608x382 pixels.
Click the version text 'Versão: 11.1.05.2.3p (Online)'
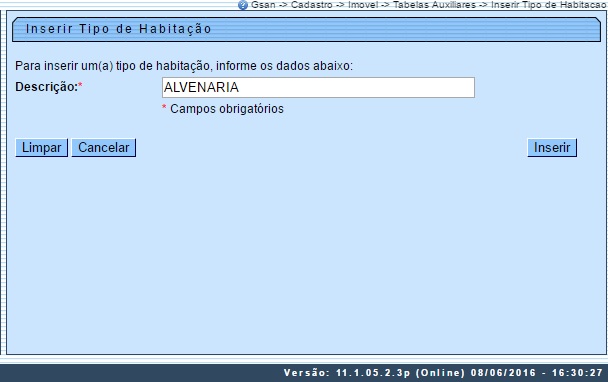(x=374, y=373)
